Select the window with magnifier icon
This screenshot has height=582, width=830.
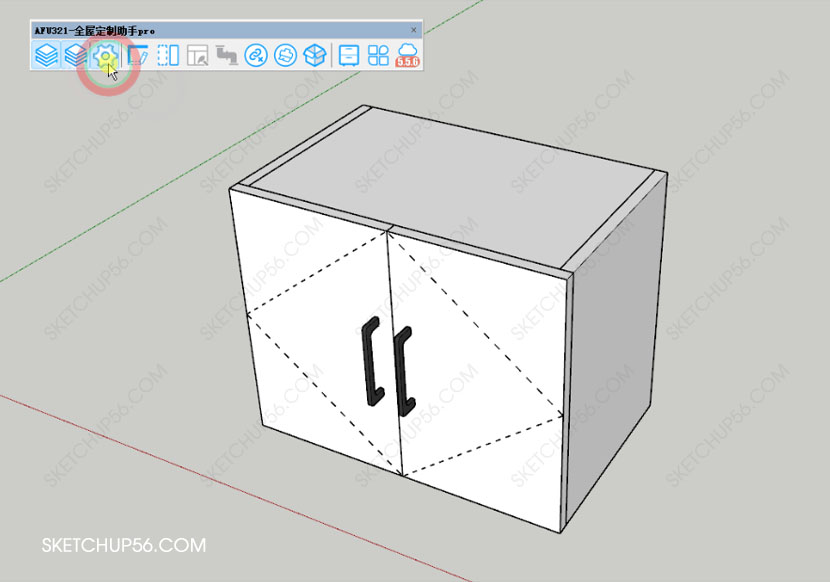197,56
